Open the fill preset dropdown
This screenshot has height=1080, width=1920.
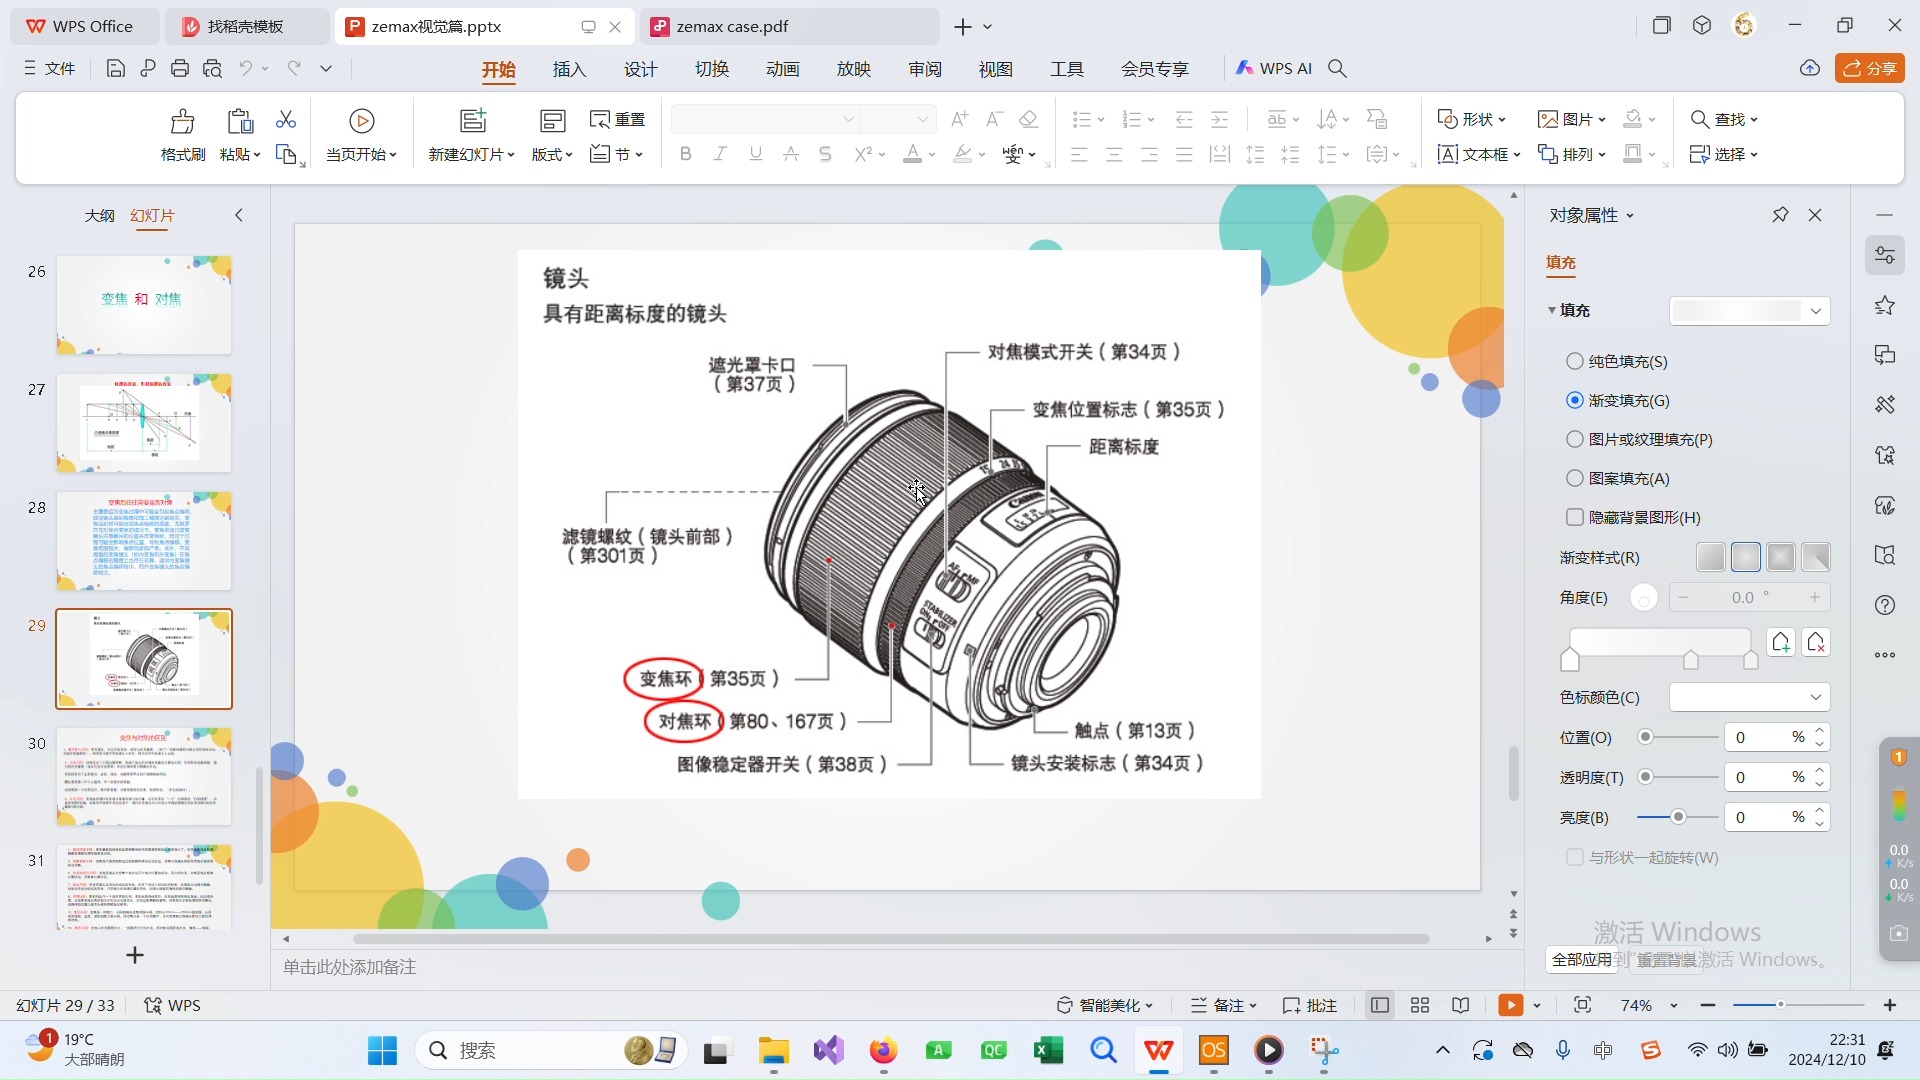(x=1750, y=311)
